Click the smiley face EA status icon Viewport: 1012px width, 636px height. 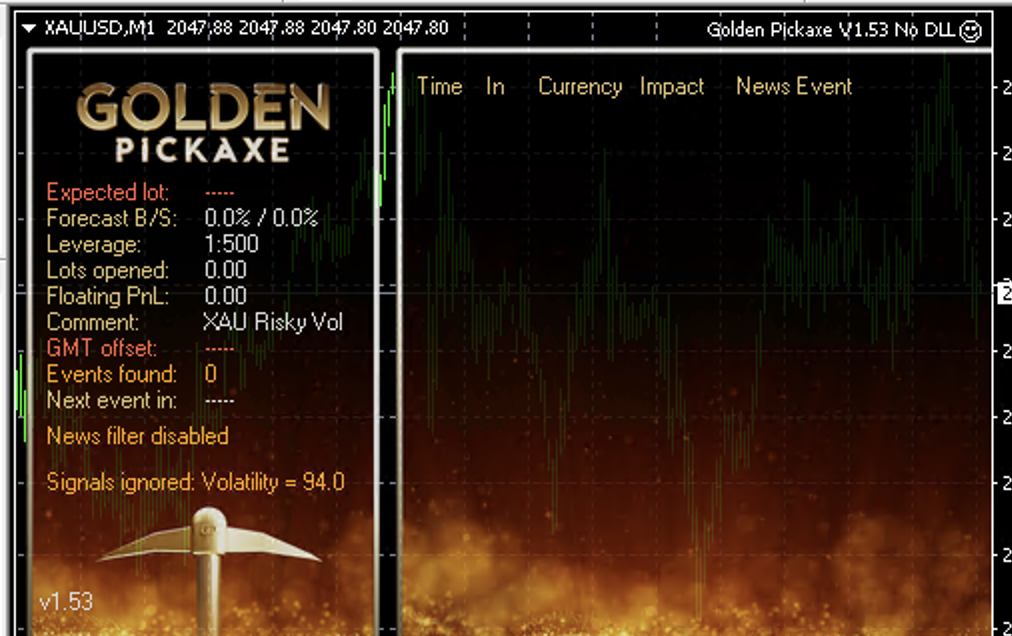coord(971,30)
